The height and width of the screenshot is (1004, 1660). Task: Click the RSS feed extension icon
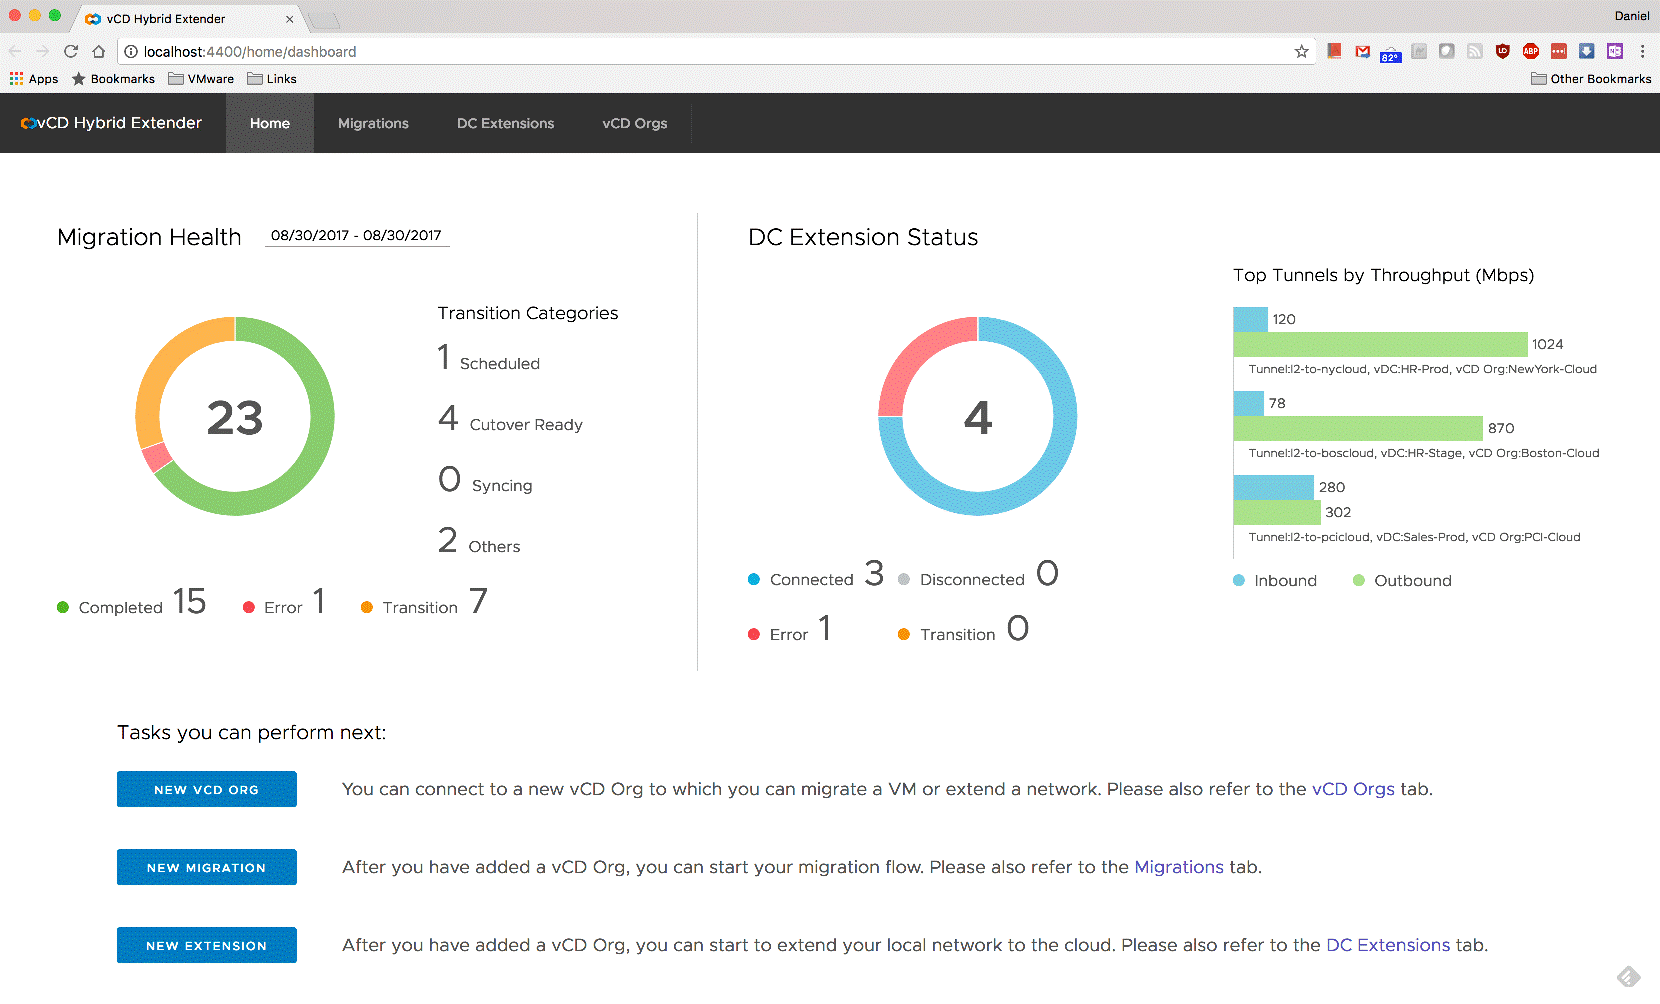click(x=1474, y=51)
